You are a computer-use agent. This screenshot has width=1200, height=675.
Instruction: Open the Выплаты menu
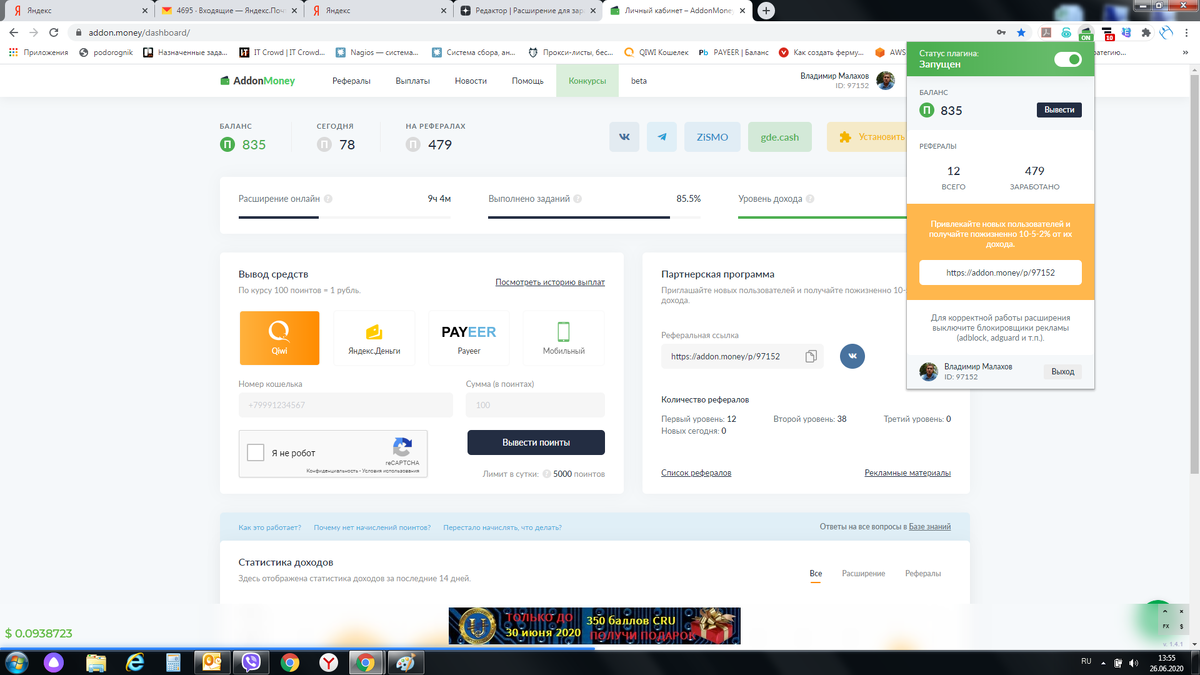[412, 81]
